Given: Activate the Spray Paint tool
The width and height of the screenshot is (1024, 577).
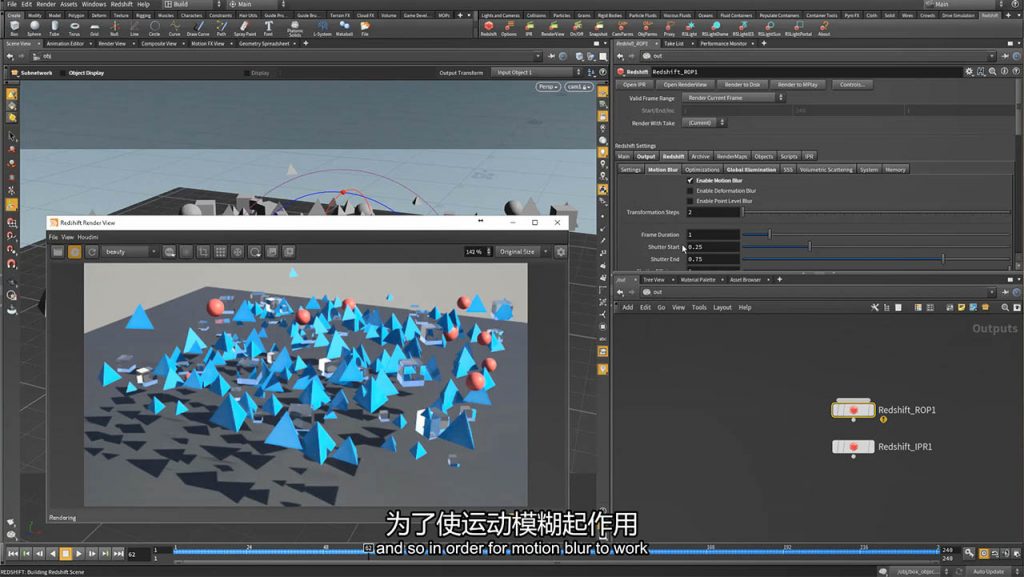Looking at the screenshot, I should click(x=245, y=28).
